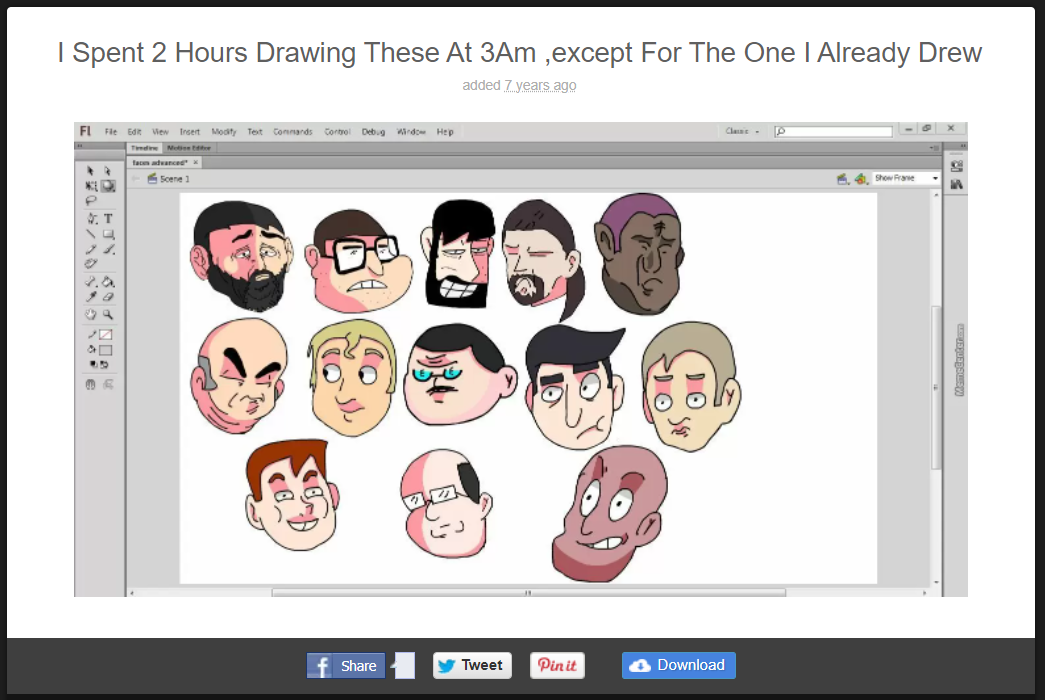Pick the 3D Rotation tool
Image resolution: width=1045 pixels, height=700 pixels.
[108, 187]
